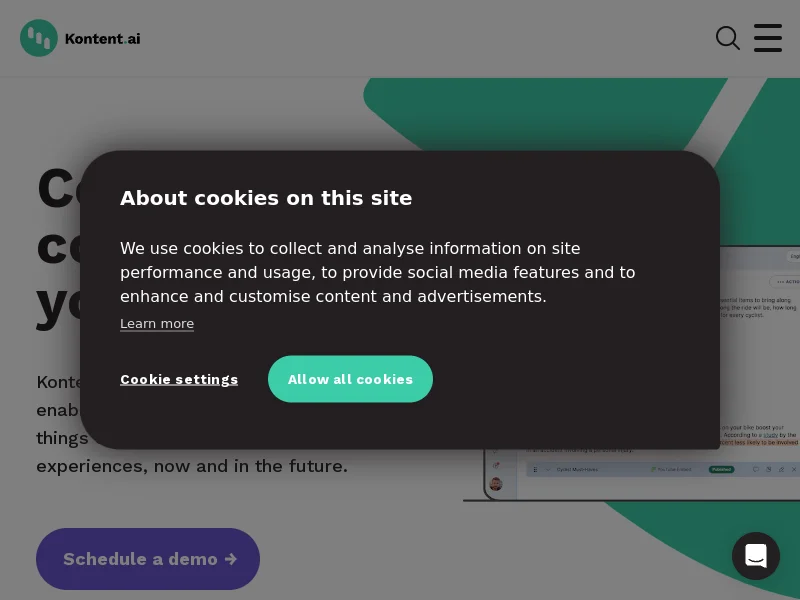This screenshot has width=800, height=600.
Task: Click the user avatar in product preview
Action: [496, 484]
